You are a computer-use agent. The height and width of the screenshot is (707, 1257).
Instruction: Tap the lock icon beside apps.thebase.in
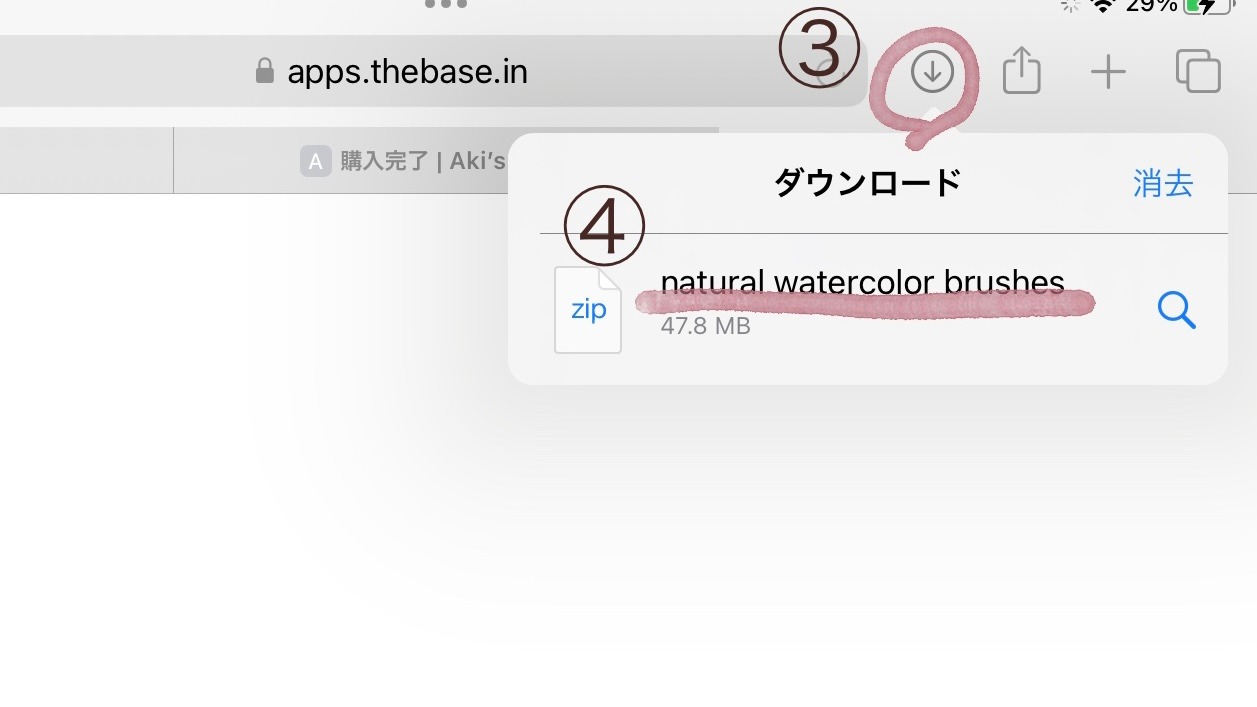tap(265, 71)
